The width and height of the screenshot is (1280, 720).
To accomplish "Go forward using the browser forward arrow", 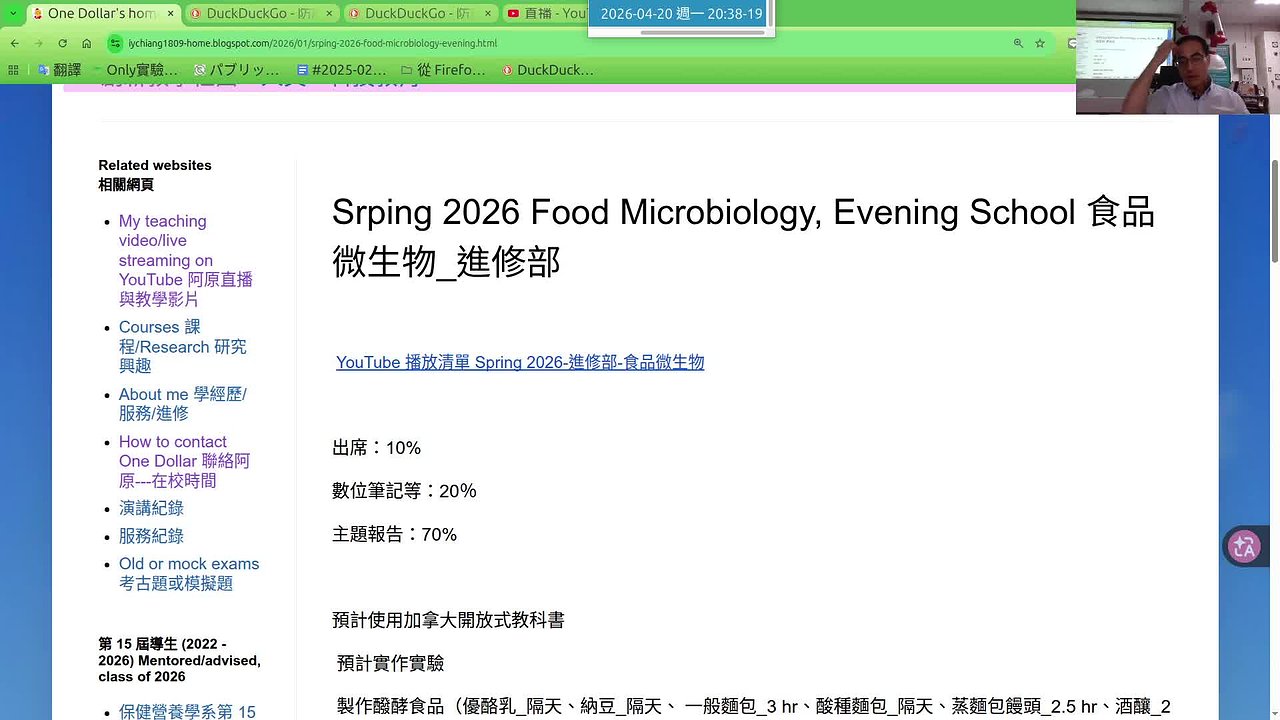I will 38,43.
